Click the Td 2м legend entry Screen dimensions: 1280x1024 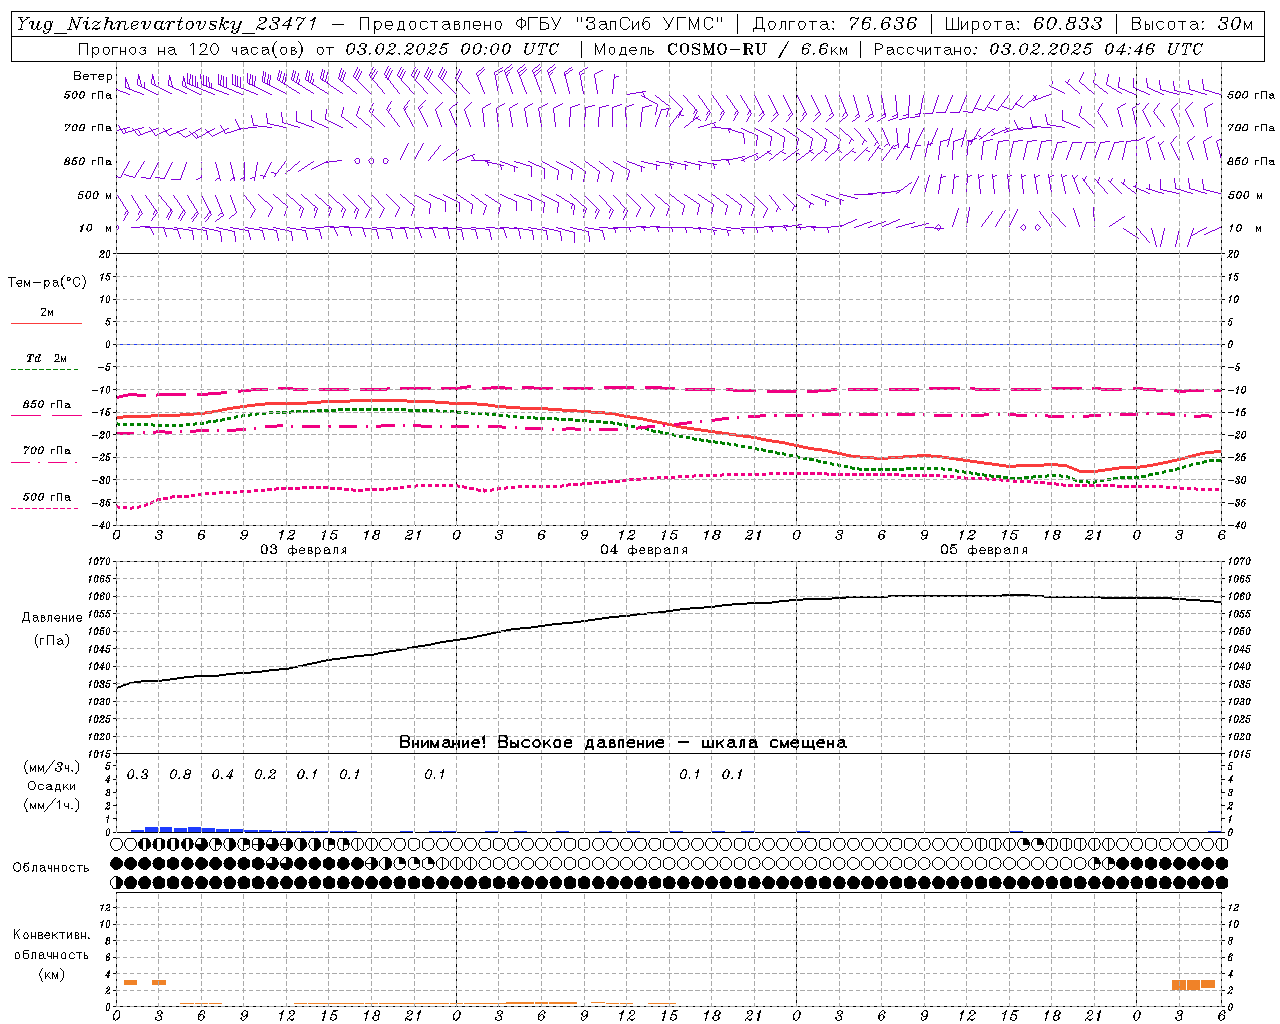[47, 358]
